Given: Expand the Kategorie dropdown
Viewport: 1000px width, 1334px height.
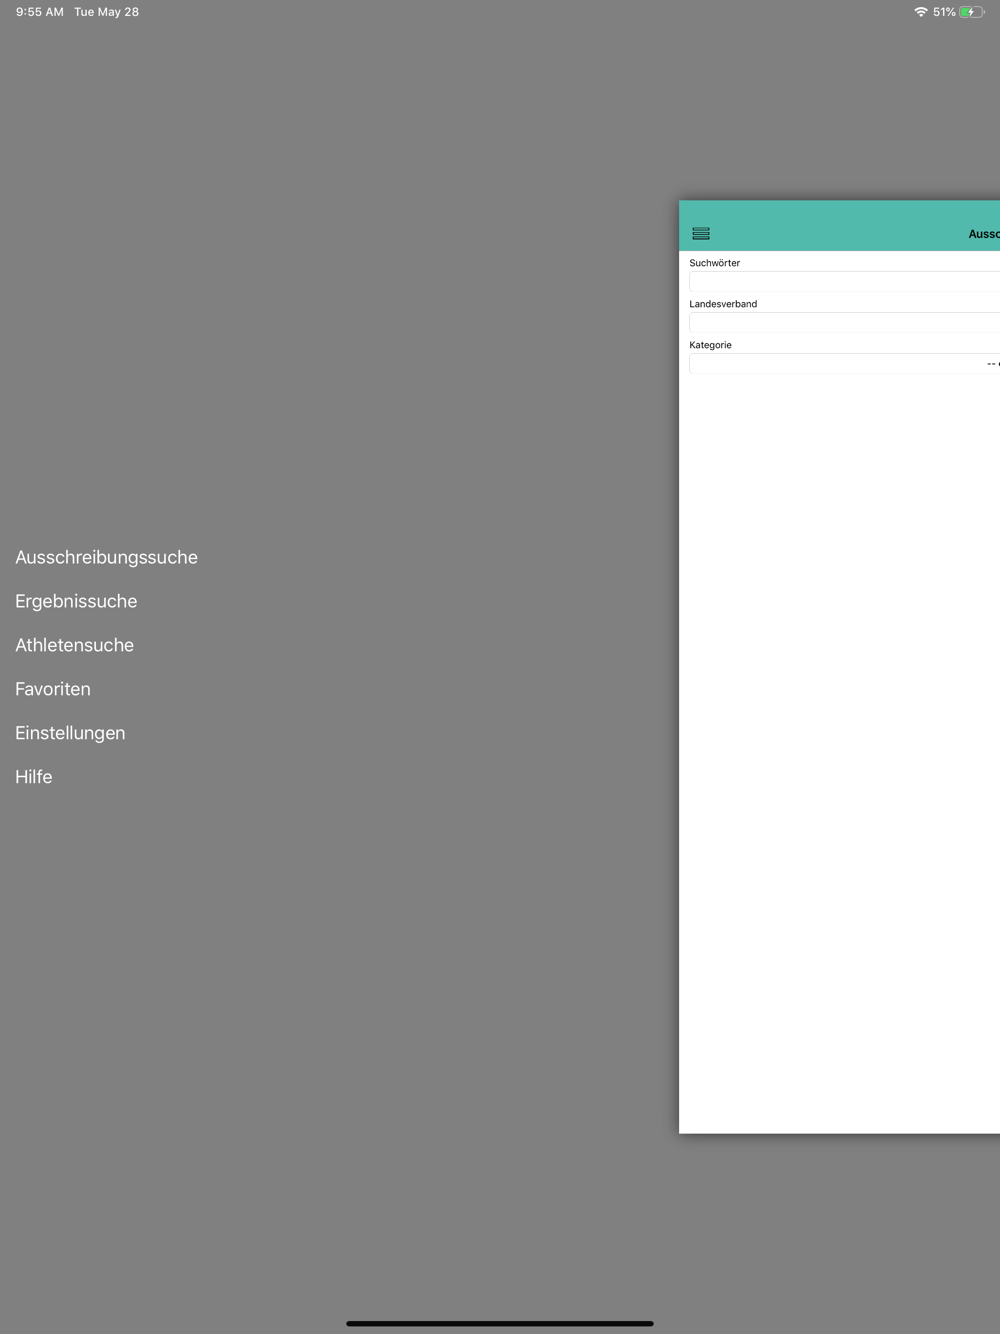Looking at the screenshot, I should [x=845, y=364].
